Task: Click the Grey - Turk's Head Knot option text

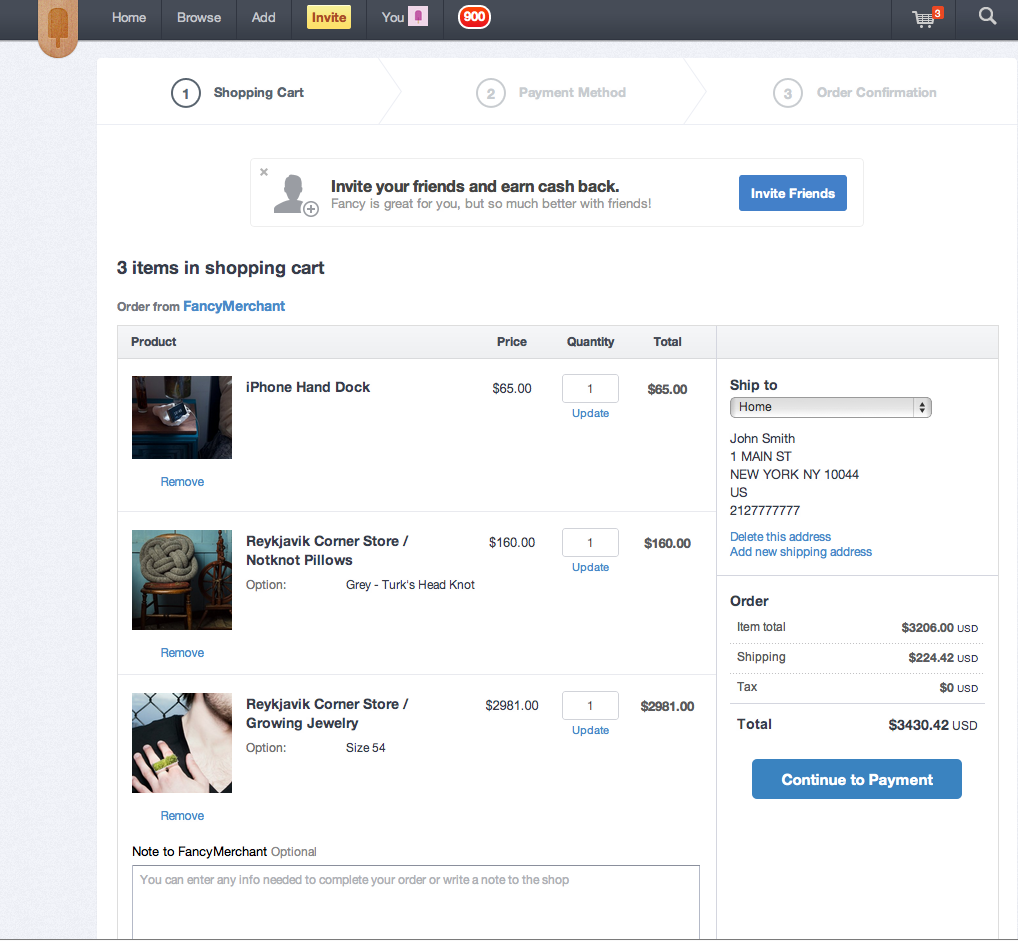Action: point(410,584)
